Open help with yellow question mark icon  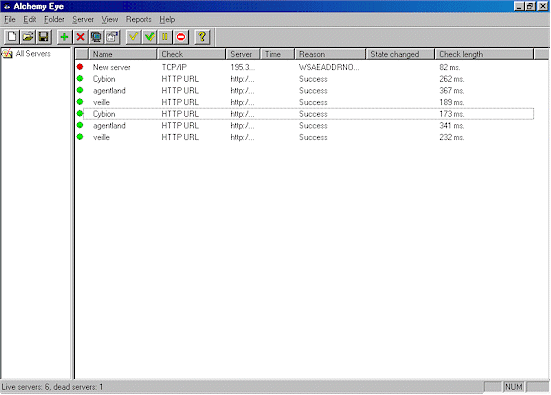click(x=202, y=37)
